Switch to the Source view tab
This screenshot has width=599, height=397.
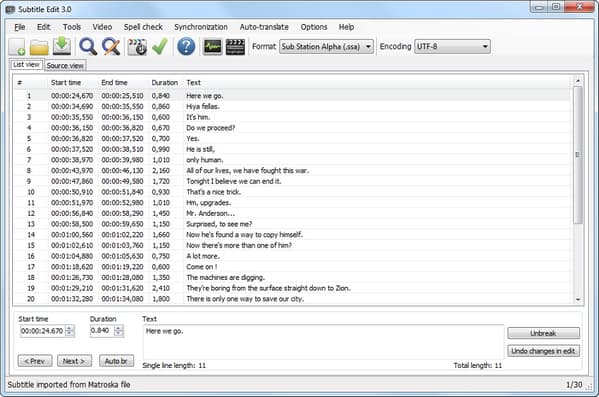[x=65, y=65]
